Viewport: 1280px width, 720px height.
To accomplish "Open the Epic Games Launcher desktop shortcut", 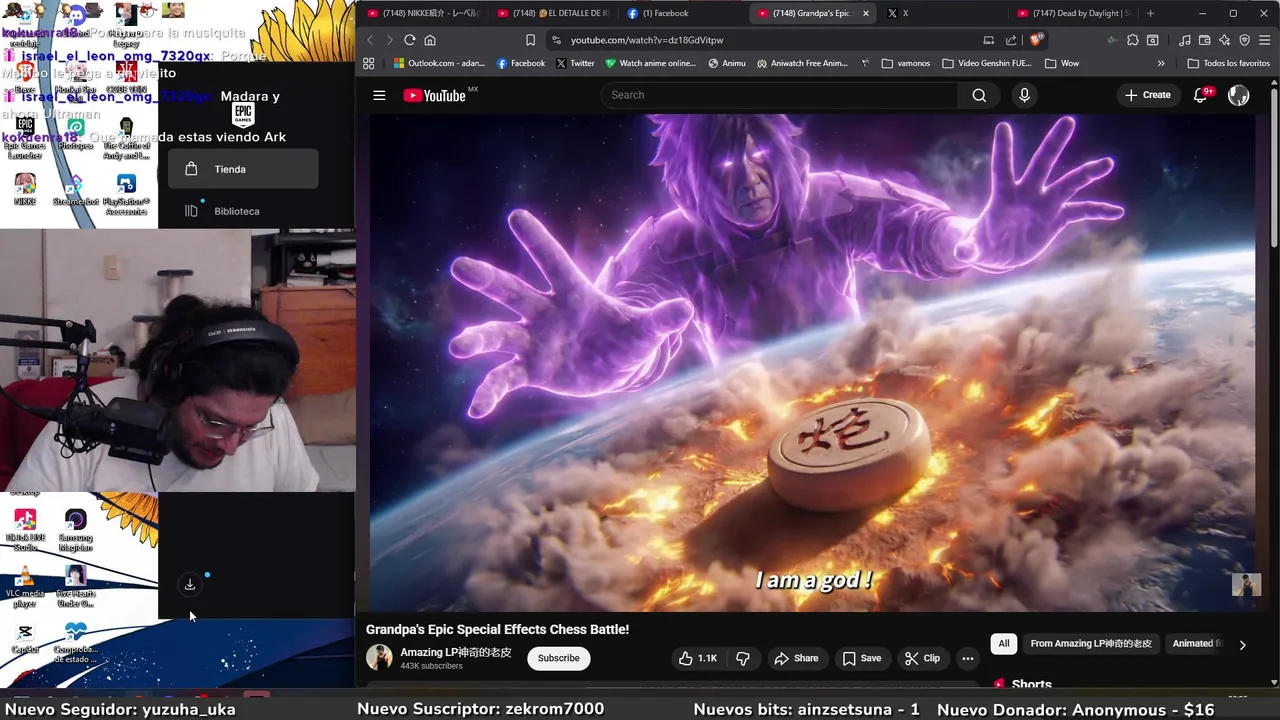I will pyautogui.click(x=25, y=138).
